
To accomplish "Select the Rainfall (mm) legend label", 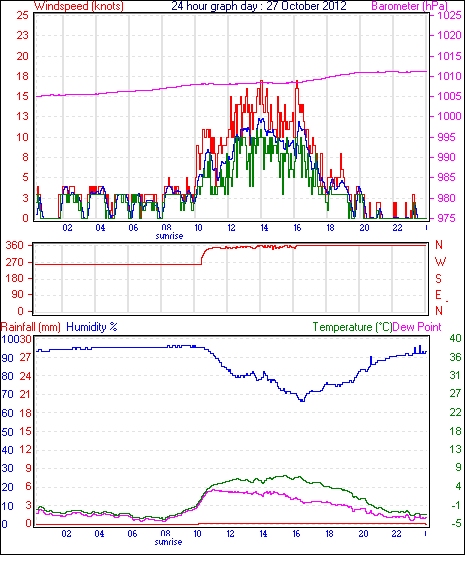I will pos(31,327).
